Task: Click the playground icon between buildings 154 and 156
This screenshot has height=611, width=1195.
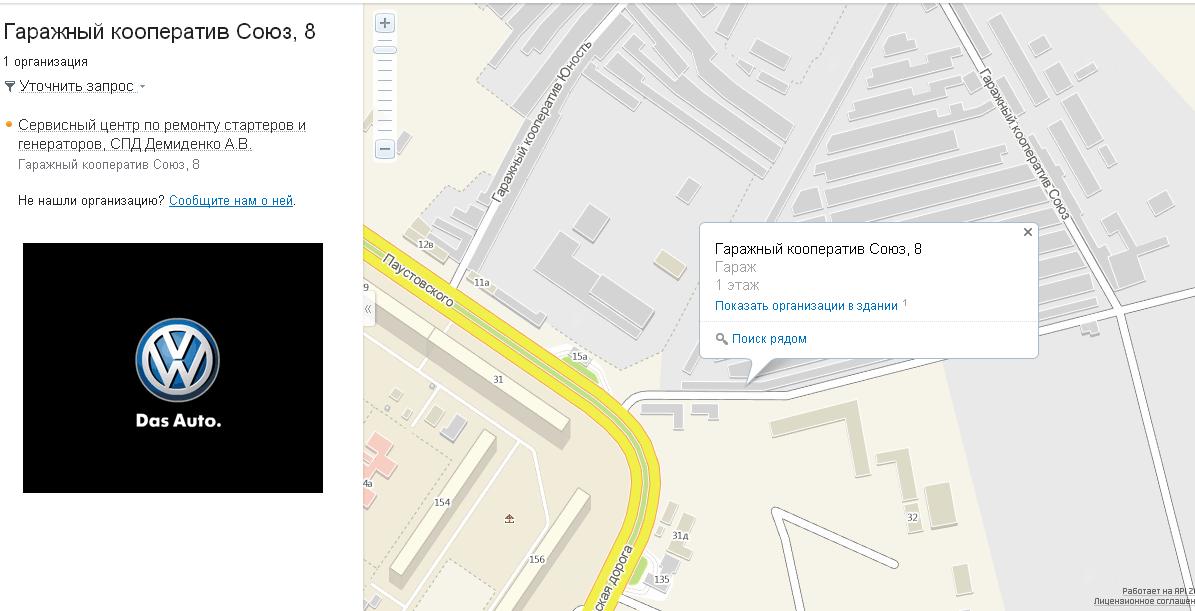Action: point(509,518)
